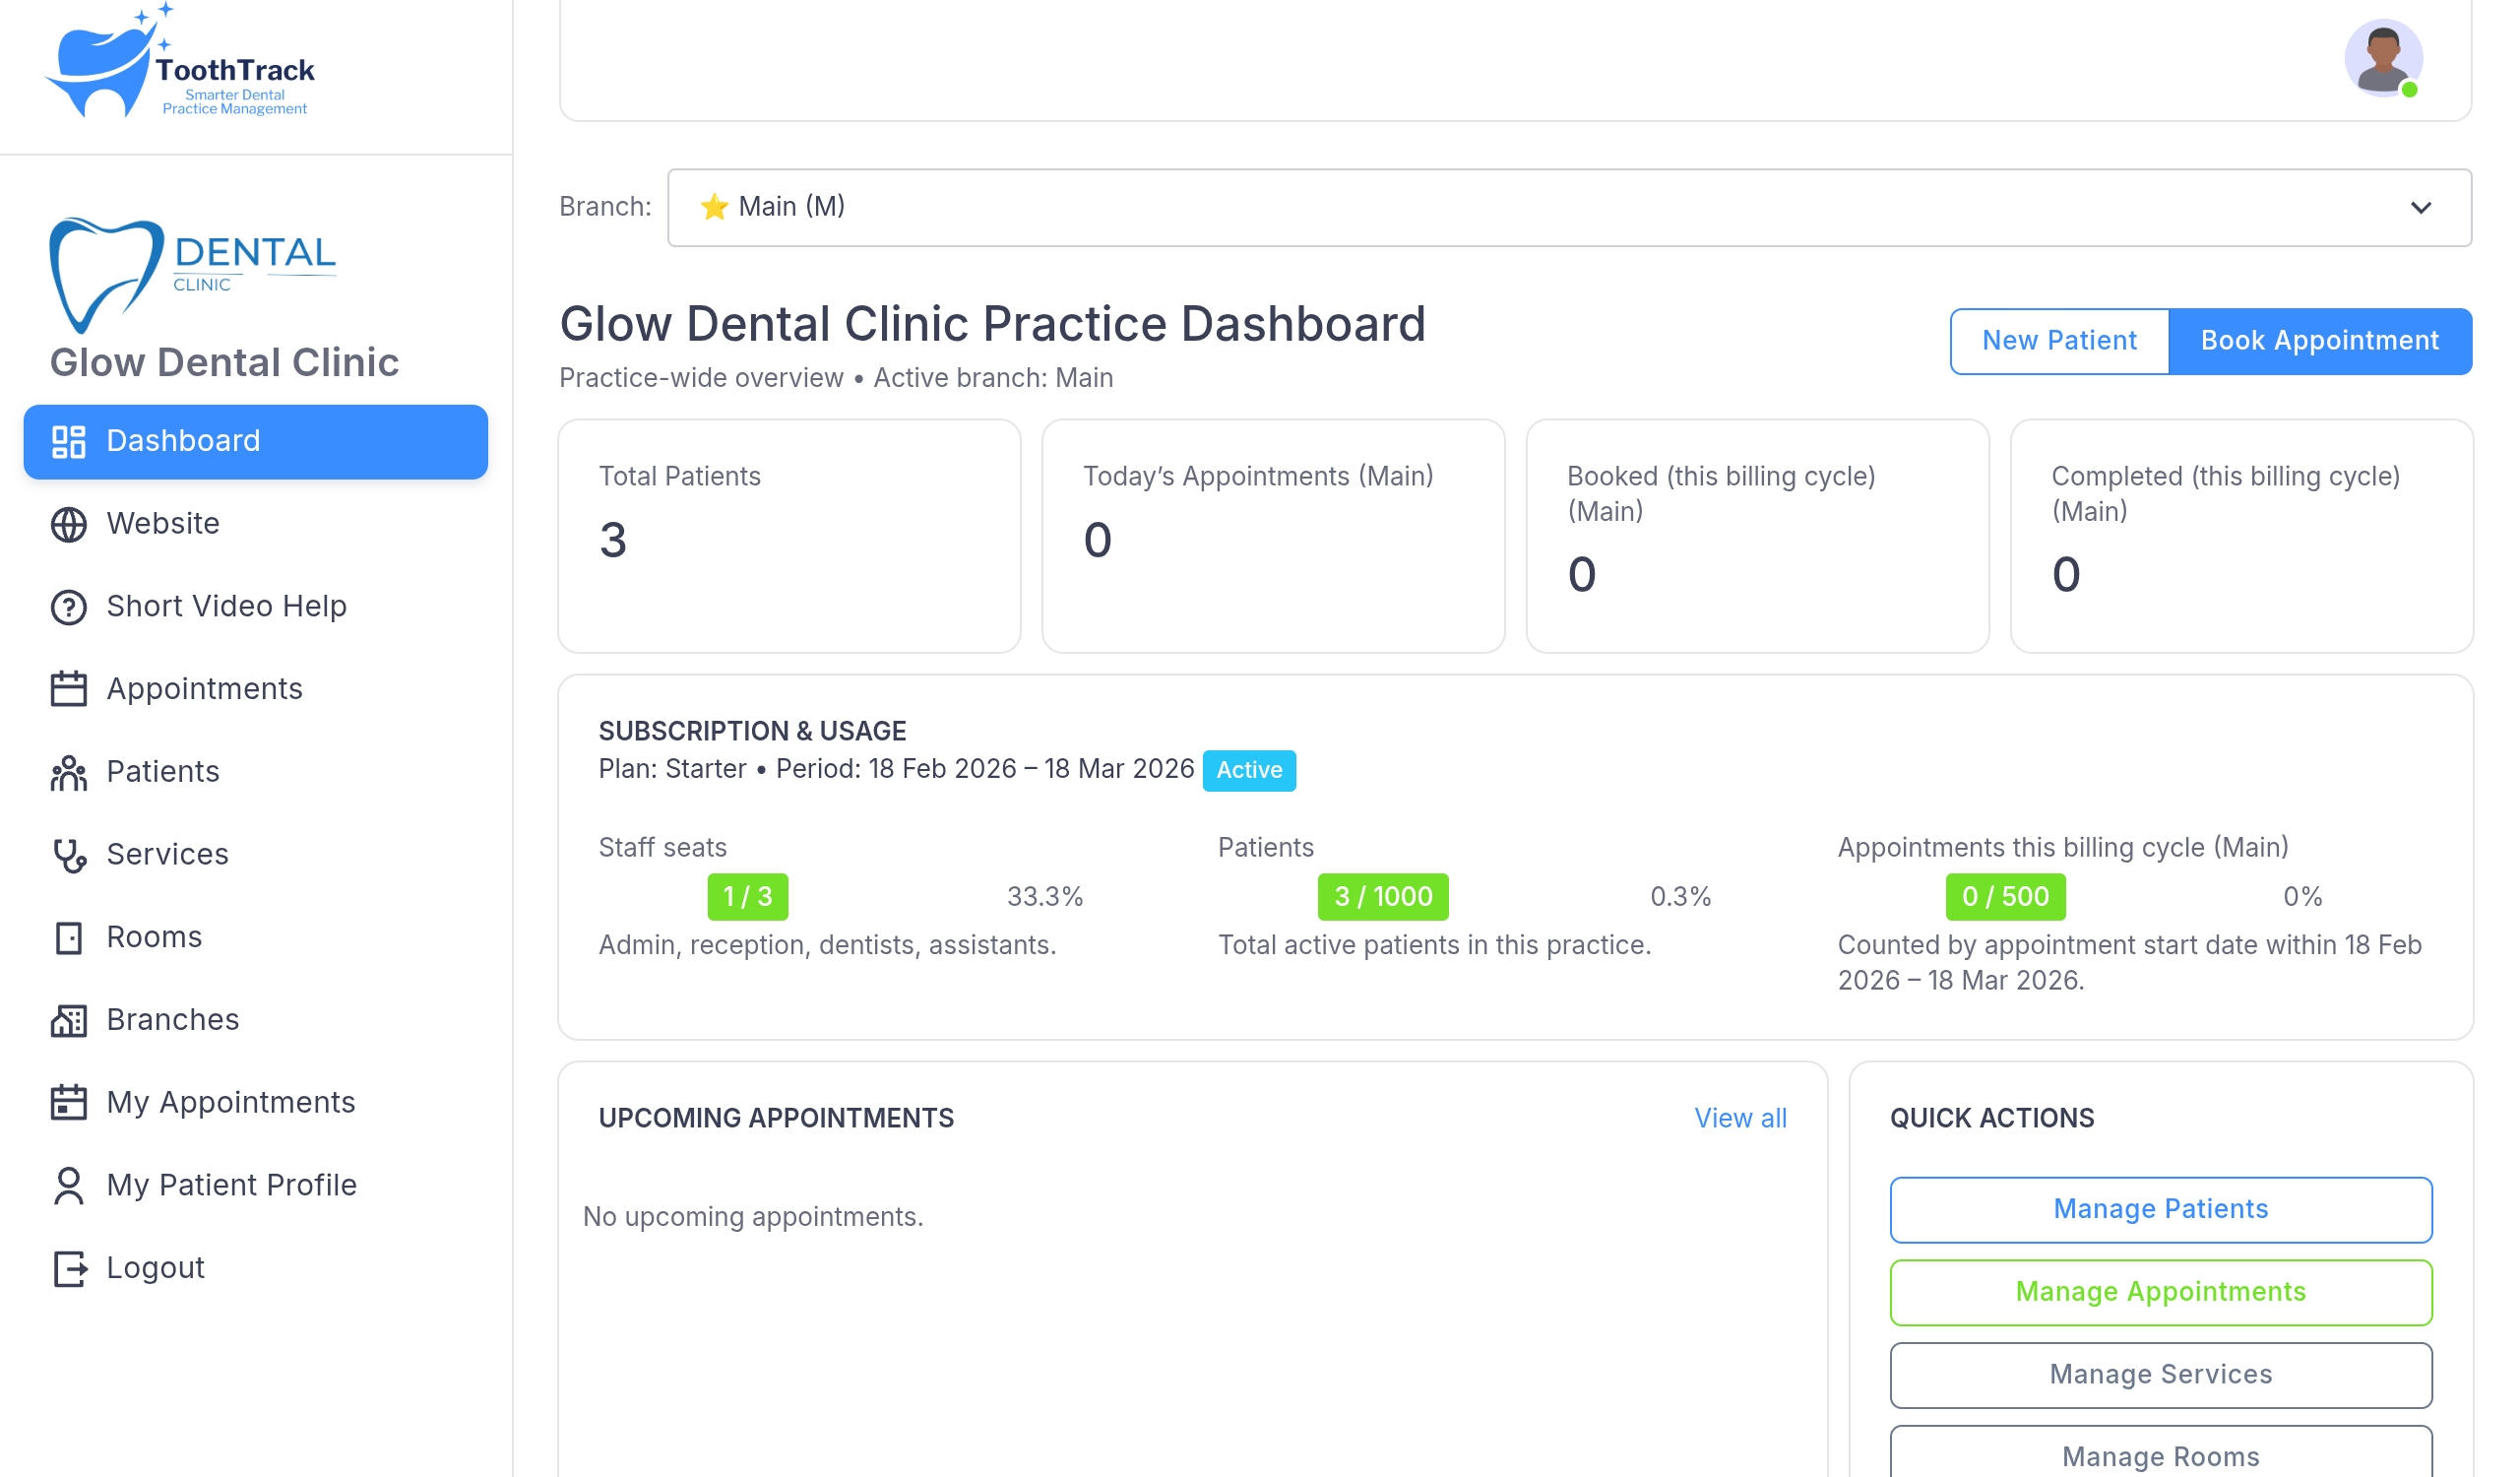Click the Logout exit icon
Screen dimensions: 2520x1477
click(x=68, y=1269)
